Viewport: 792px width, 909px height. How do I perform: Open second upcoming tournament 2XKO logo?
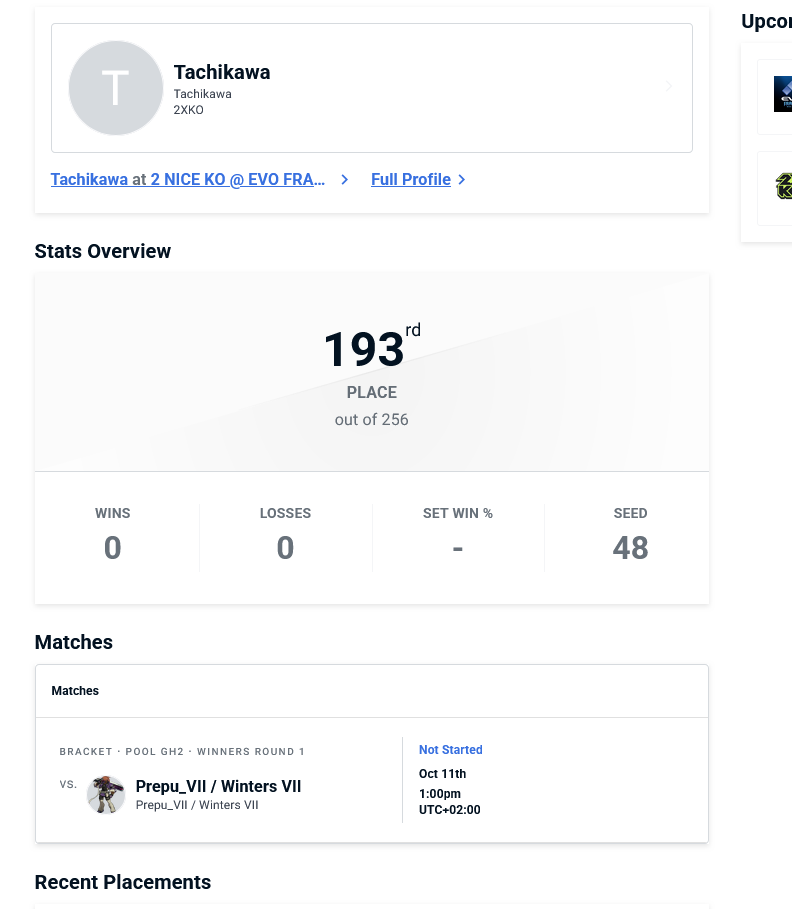784,186
